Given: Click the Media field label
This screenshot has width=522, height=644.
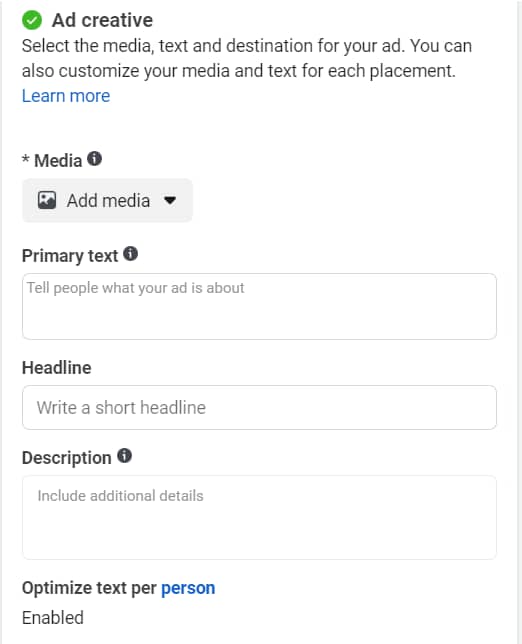Looking at the screenshot, I should click(x=58, y=161).
